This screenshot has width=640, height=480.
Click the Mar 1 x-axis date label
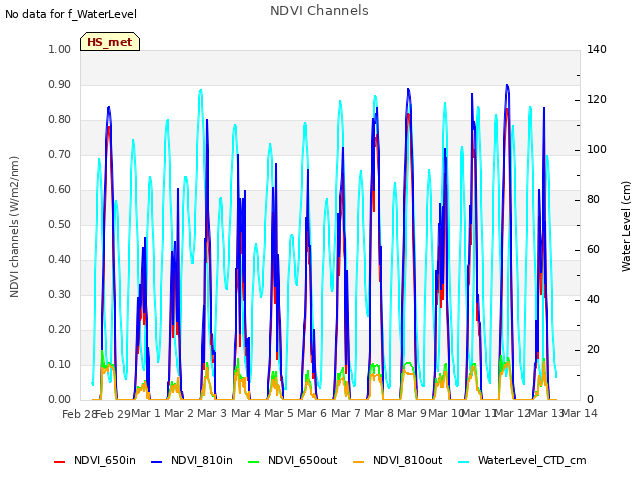pyautogui.click(x=146, y=413)
